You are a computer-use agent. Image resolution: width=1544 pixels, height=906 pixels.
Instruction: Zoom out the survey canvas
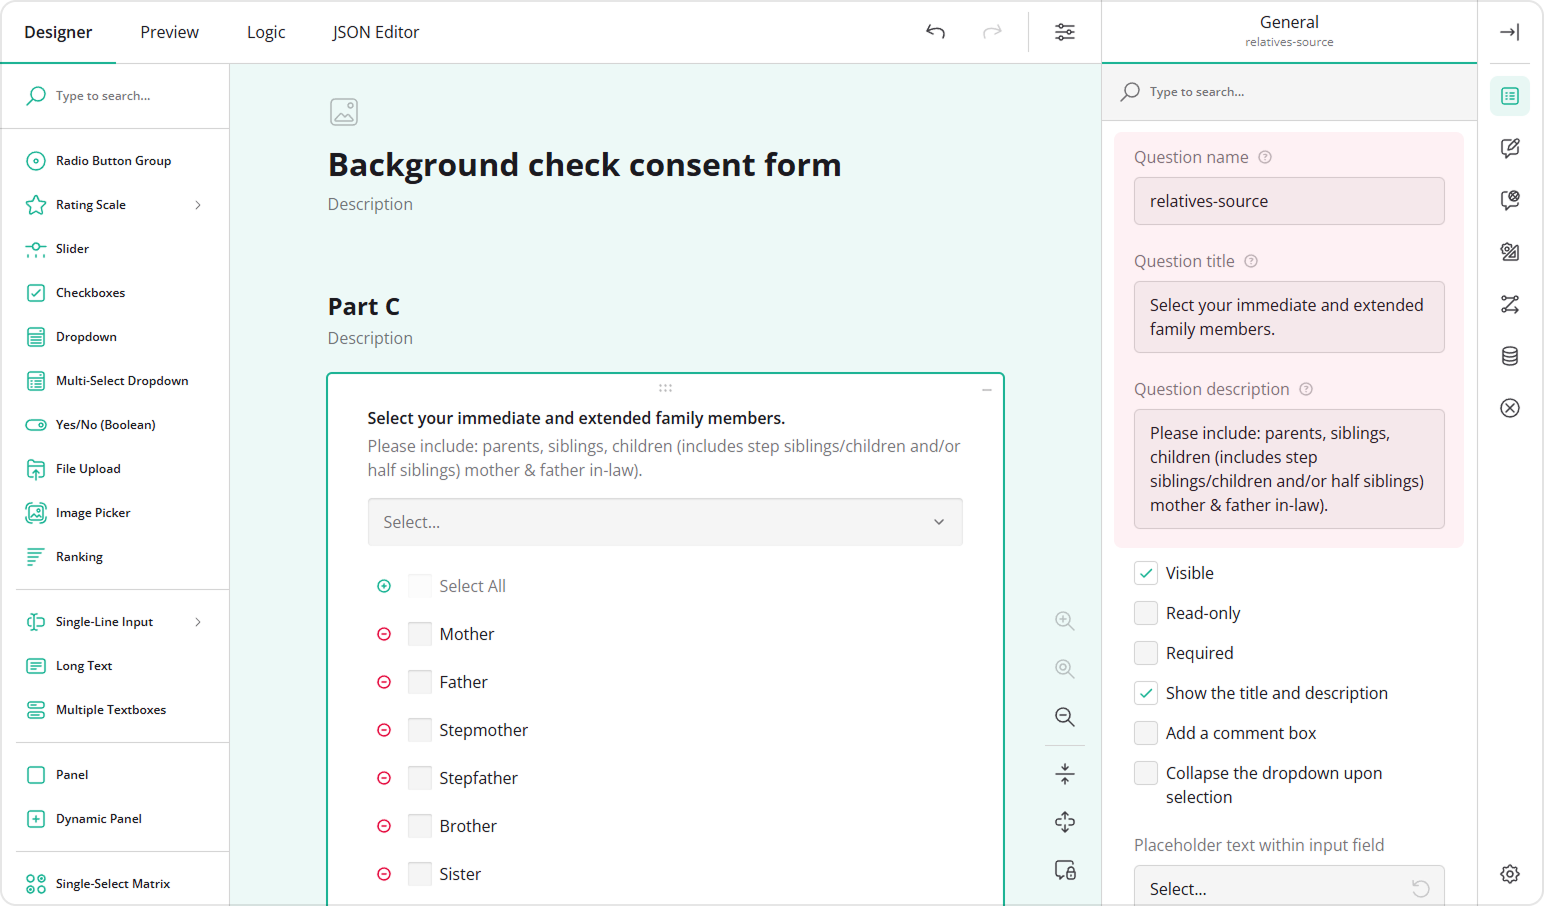(x=1064, y=717)
